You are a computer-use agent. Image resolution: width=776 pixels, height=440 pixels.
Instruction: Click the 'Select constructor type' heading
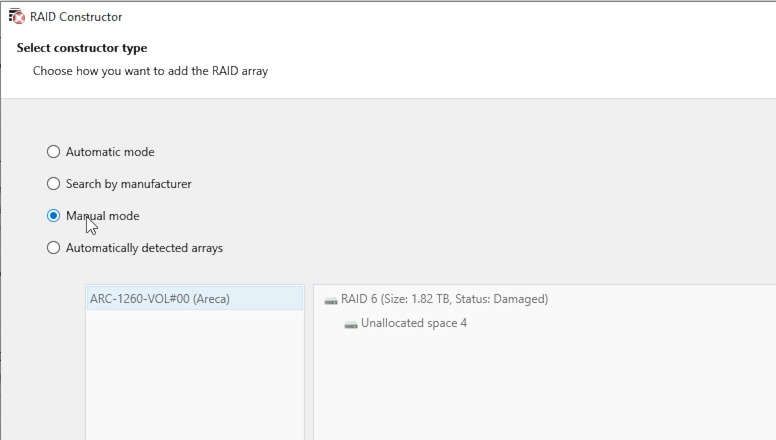pos(82,48)
